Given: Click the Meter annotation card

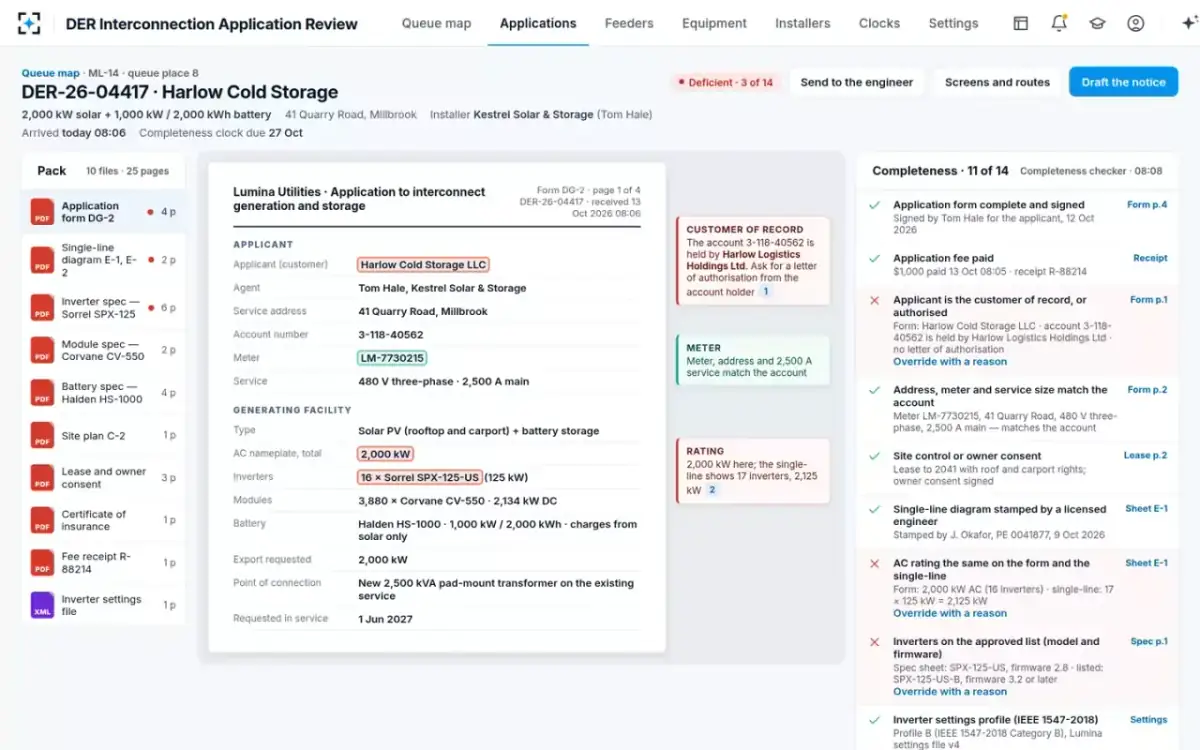Looking at the screenshot, I should pyautogui.click(x=753, y=360).
